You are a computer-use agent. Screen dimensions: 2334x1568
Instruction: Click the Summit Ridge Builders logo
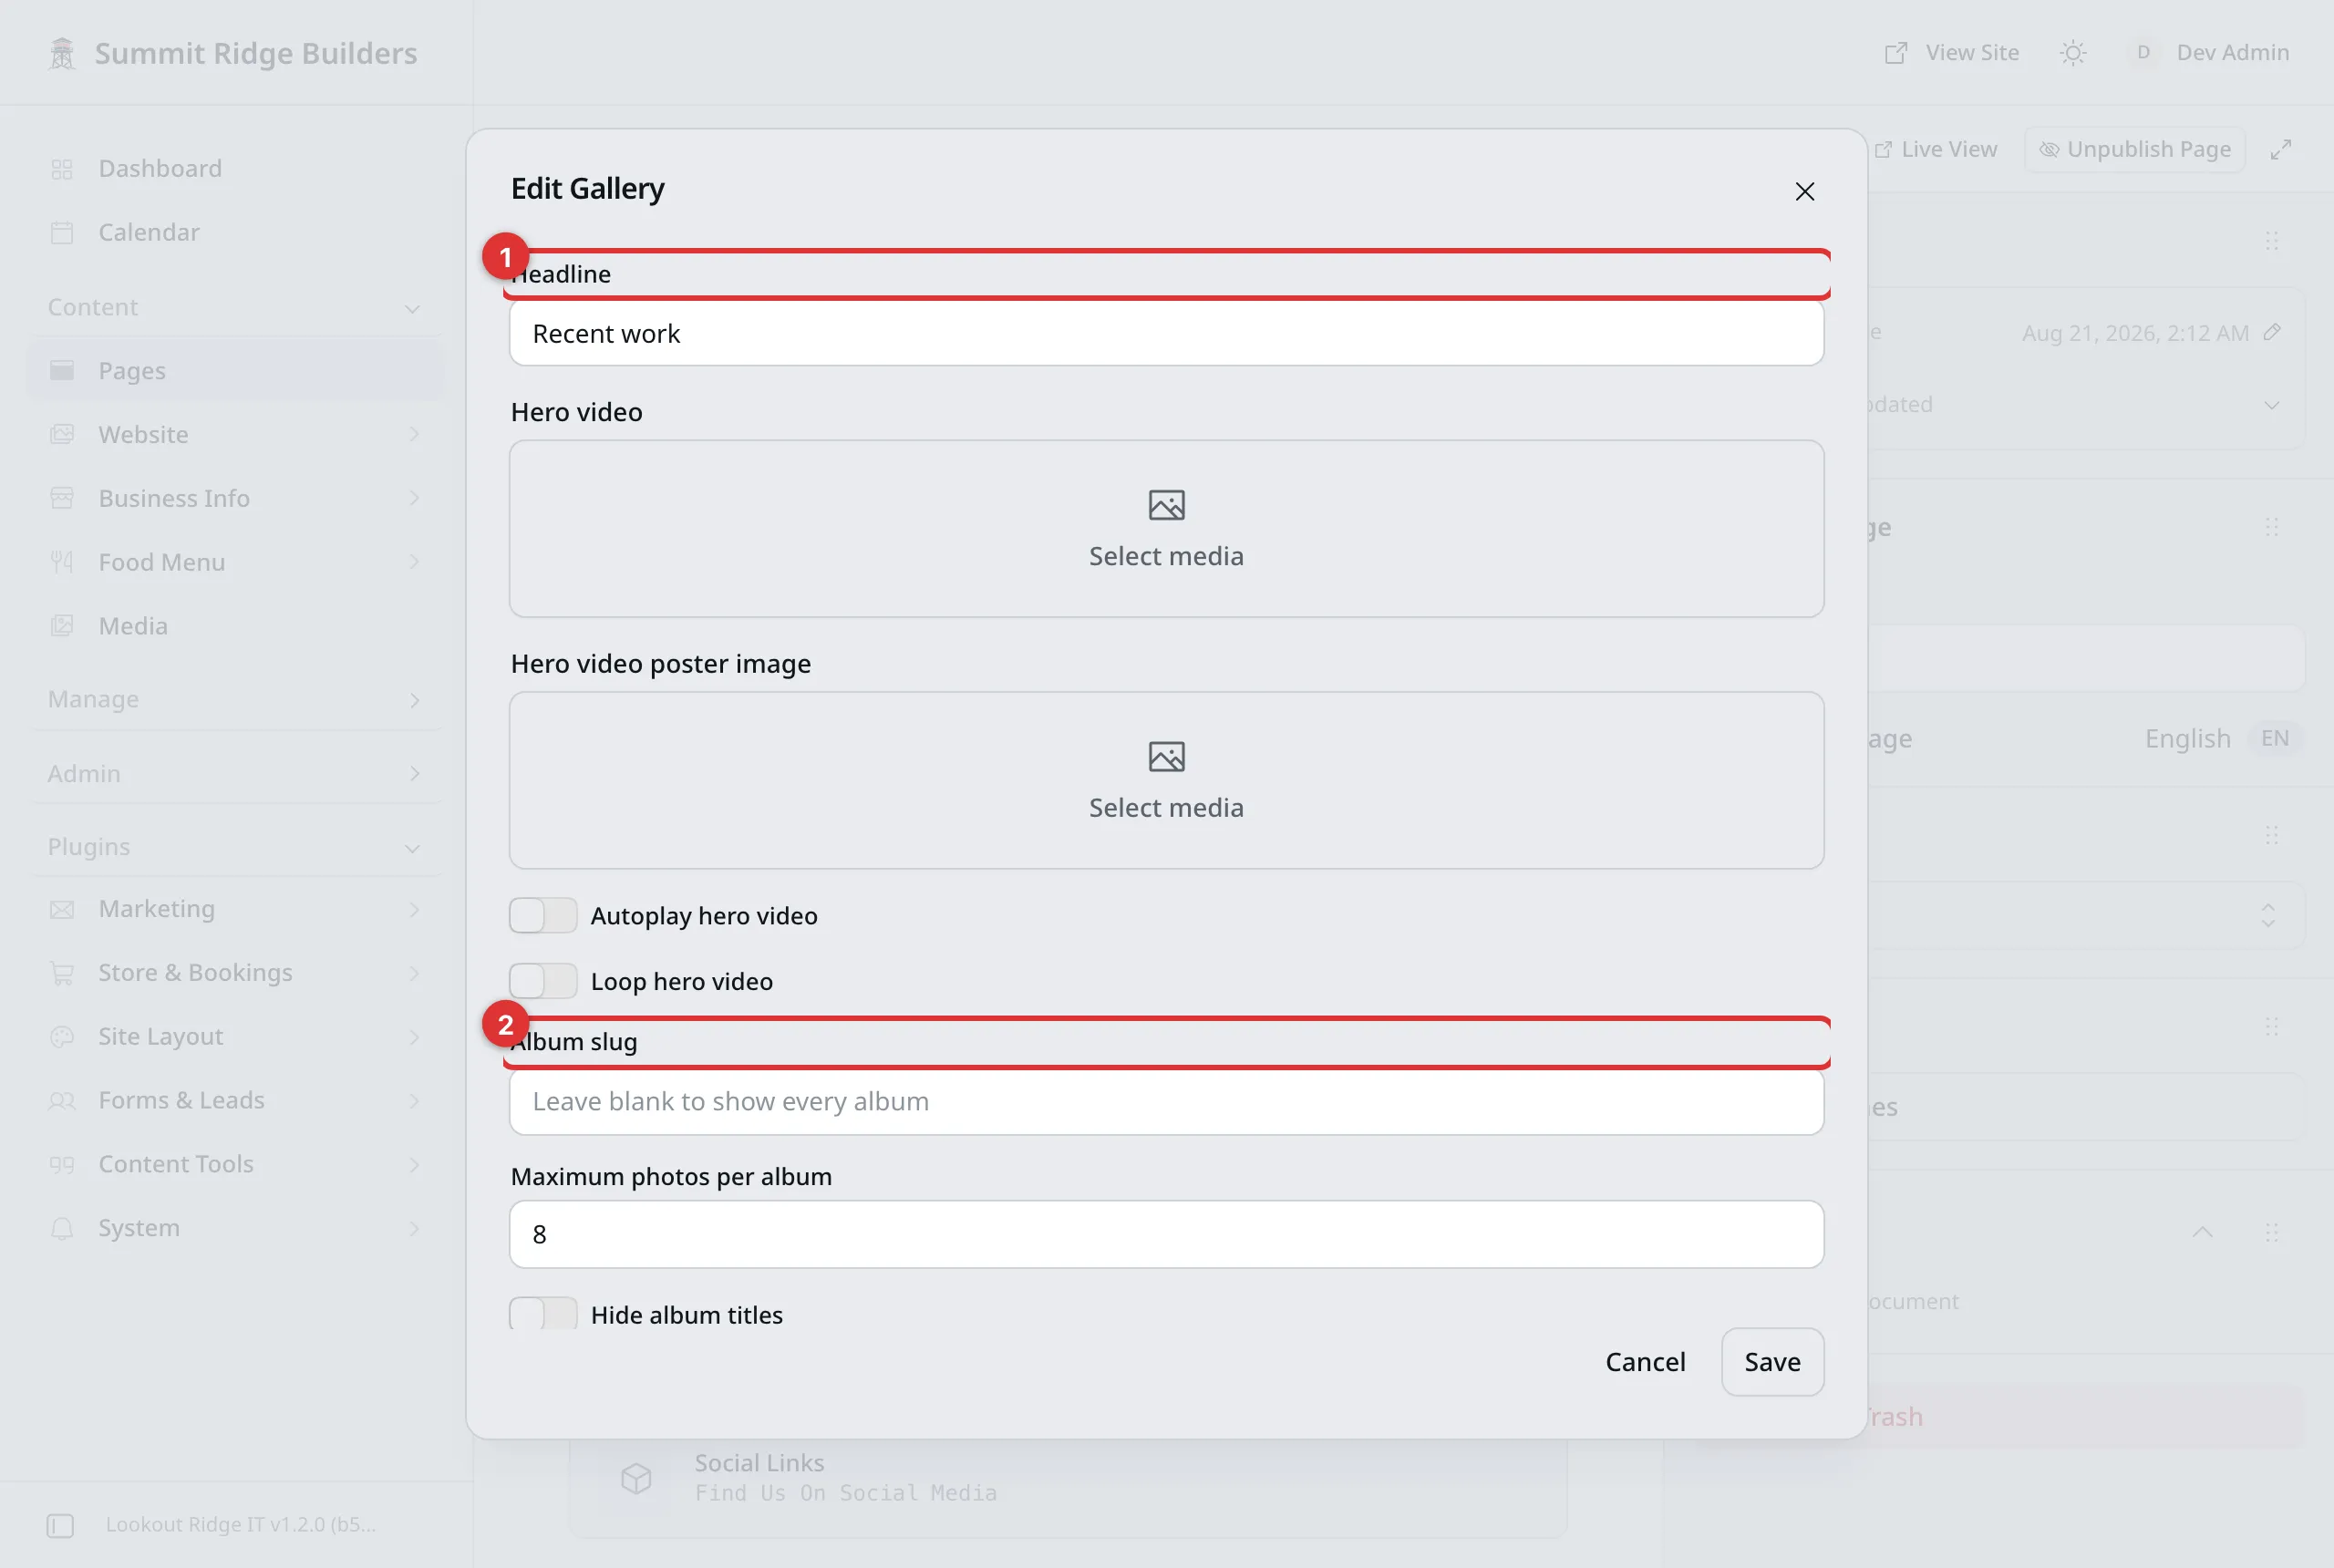[62, 53]
